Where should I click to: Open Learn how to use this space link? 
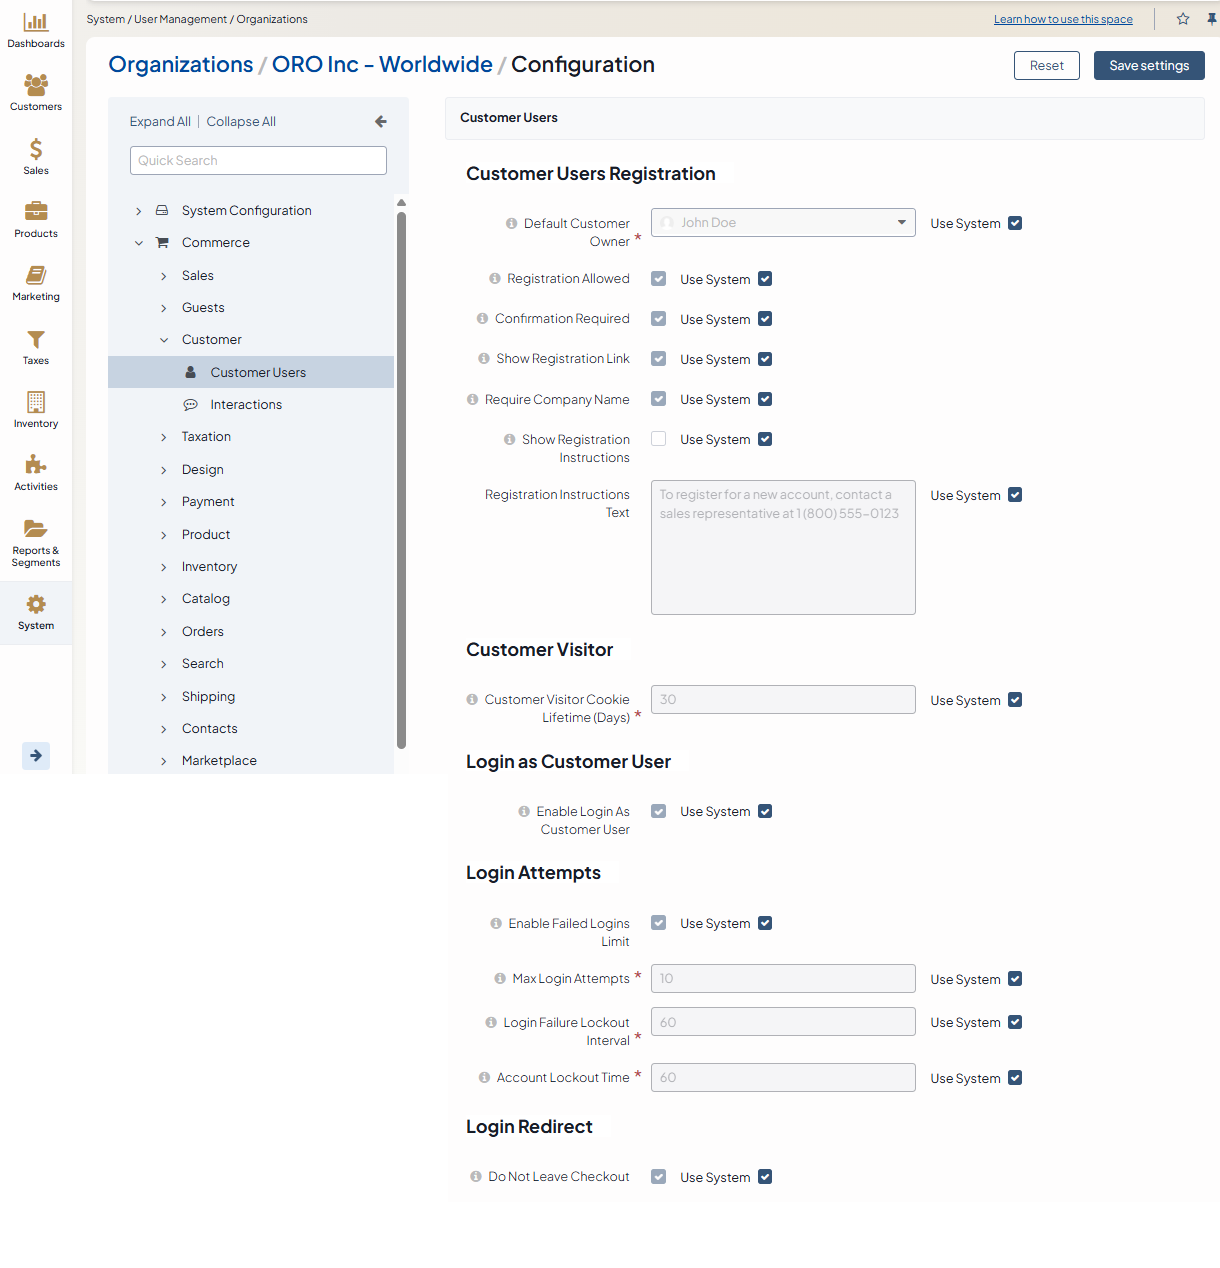[x=1063, y=19]
